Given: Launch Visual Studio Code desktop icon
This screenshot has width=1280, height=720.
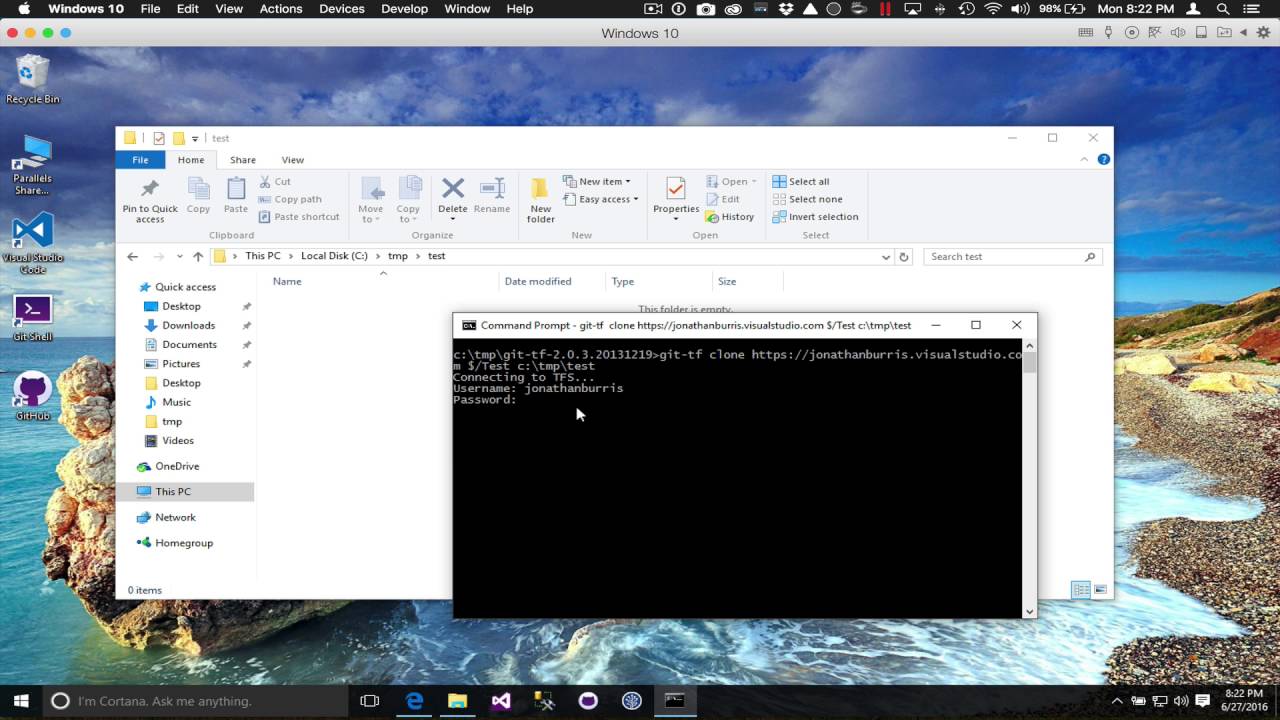Looking at the screenshot, I should coord(32,243).
